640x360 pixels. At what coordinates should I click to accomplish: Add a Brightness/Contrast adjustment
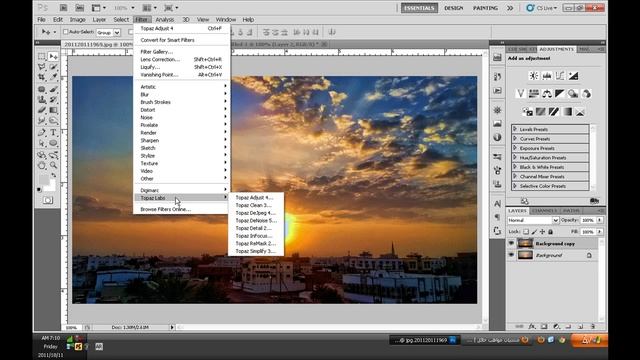click(x=533, y=76)
